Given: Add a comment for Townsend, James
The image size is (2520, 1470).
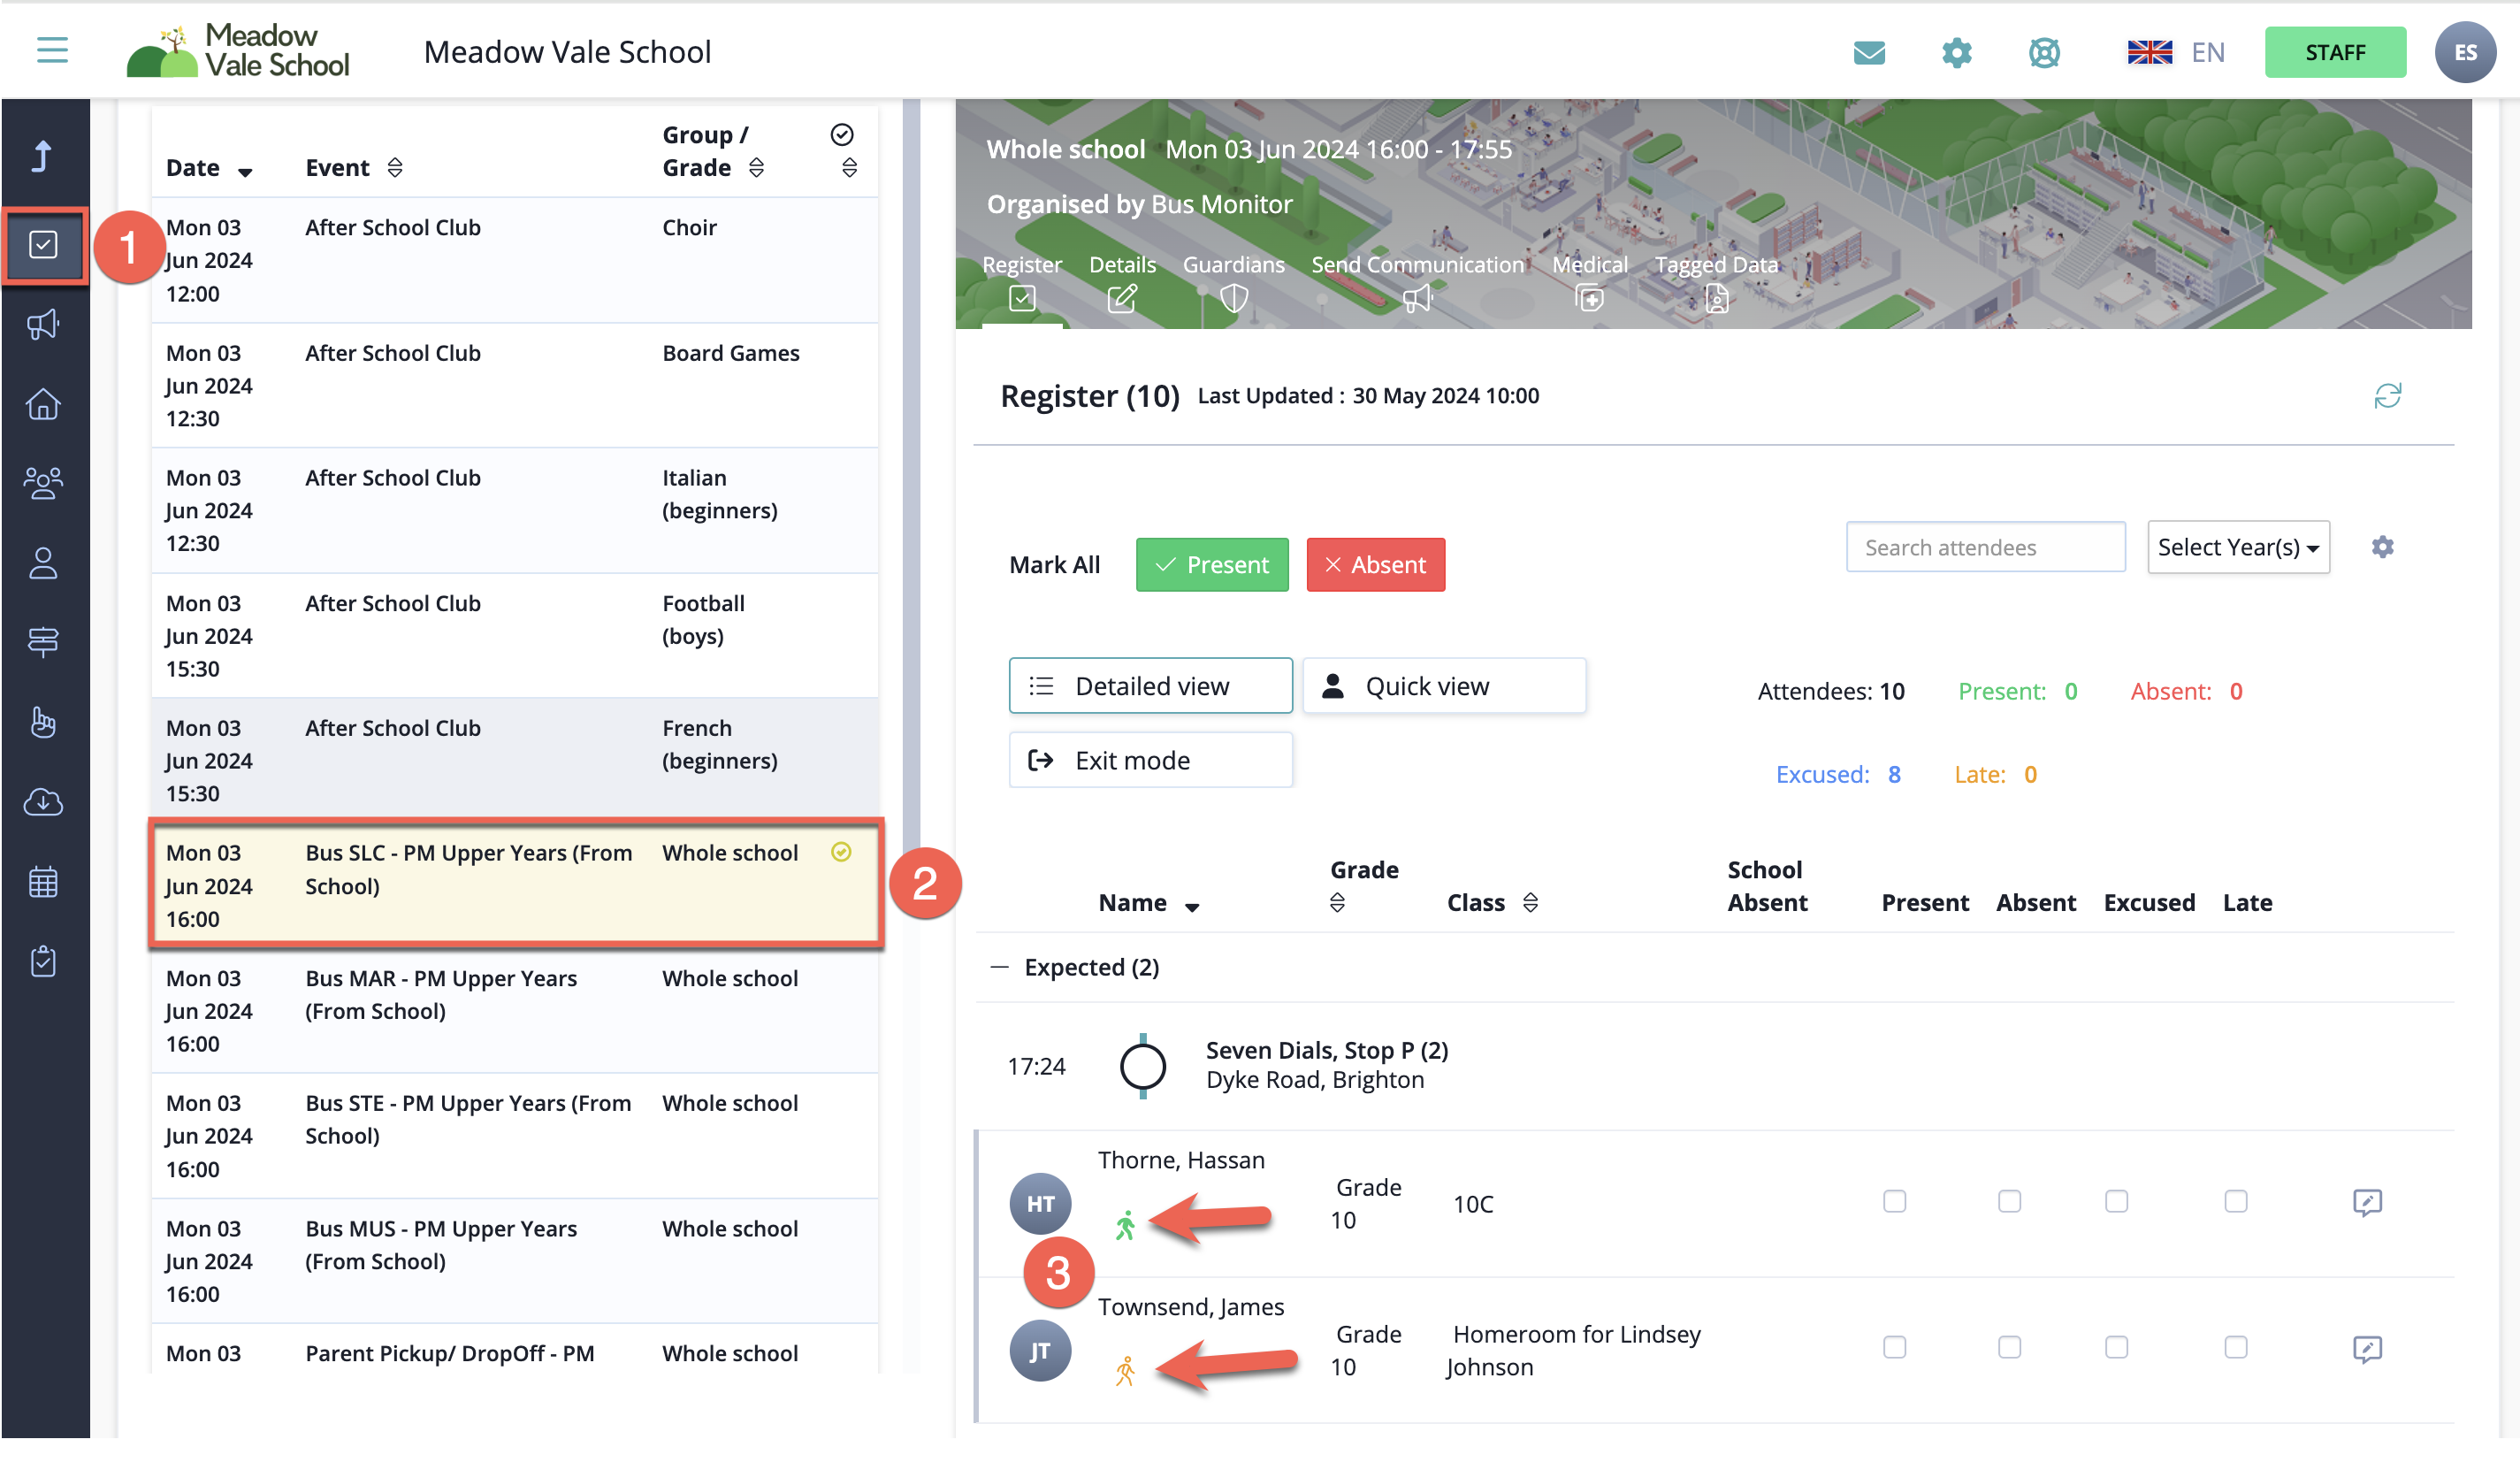Looking at the screenshot, I should click(x=2367, y=1349).
